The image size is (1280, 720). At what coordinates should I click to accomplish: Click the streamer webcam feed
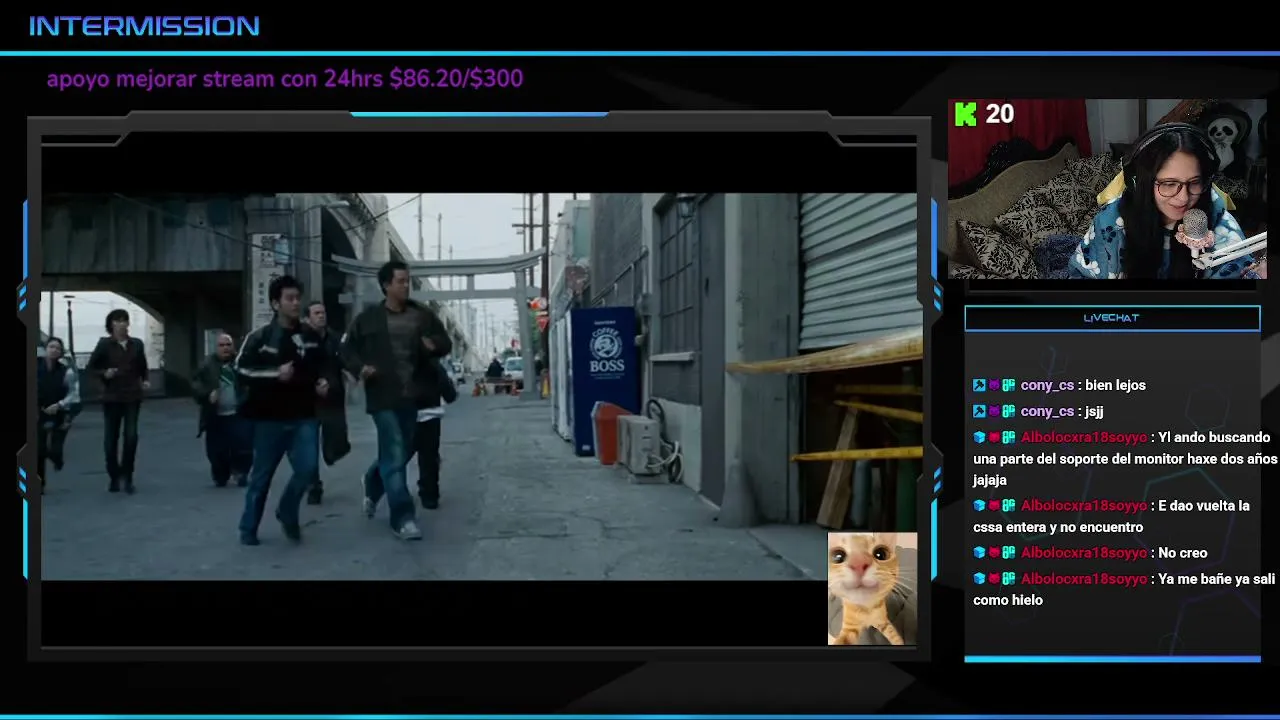coord(1107,188)
